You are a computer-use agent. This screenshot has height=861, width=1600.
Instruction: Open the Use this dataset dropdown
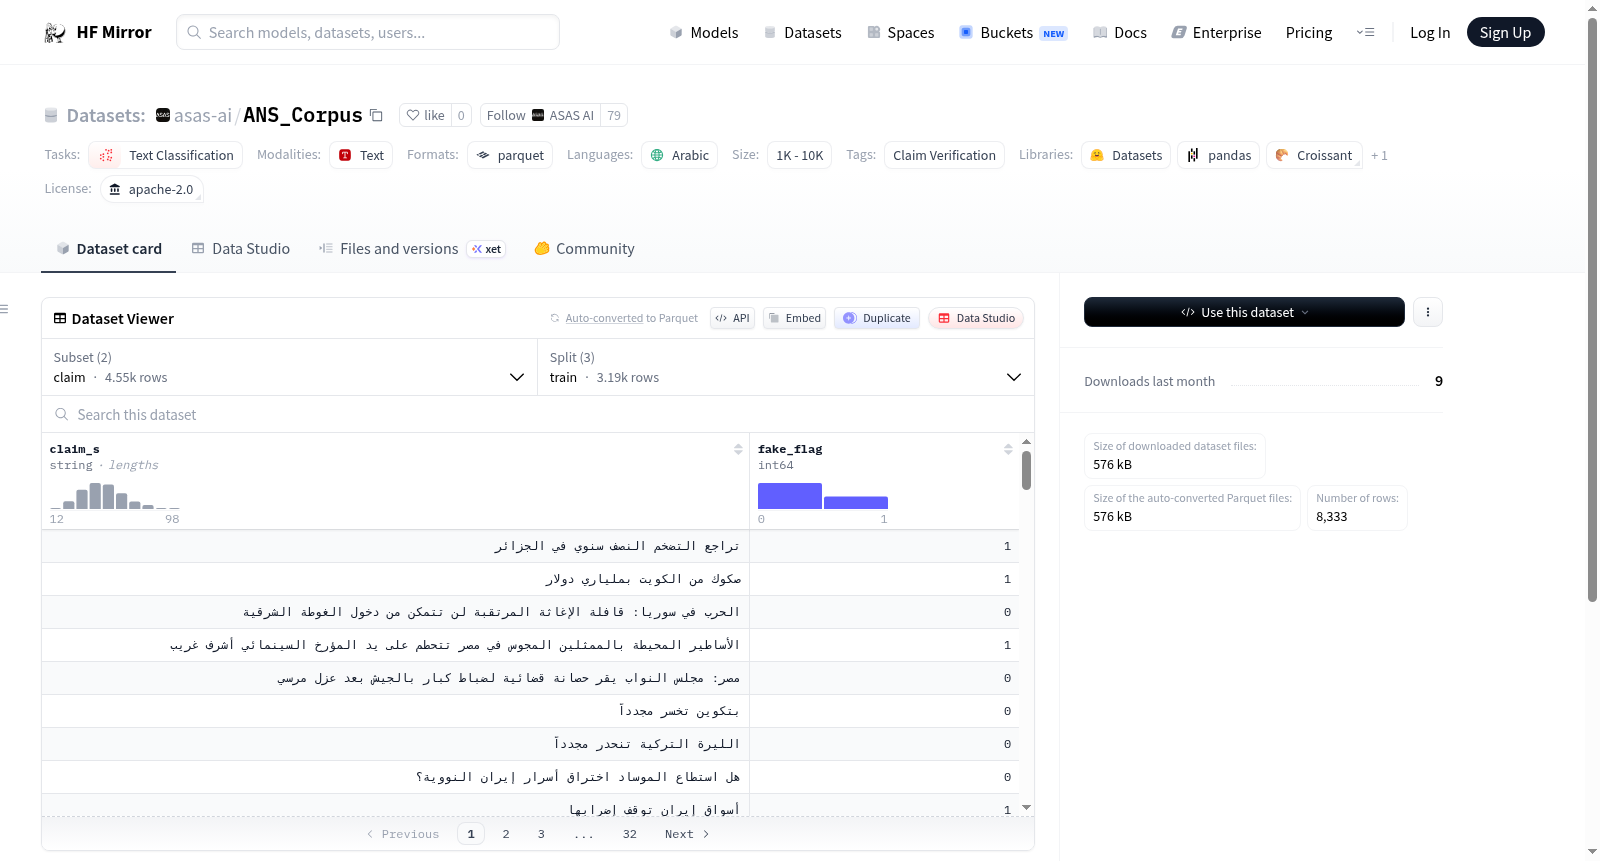(1244, 312)
